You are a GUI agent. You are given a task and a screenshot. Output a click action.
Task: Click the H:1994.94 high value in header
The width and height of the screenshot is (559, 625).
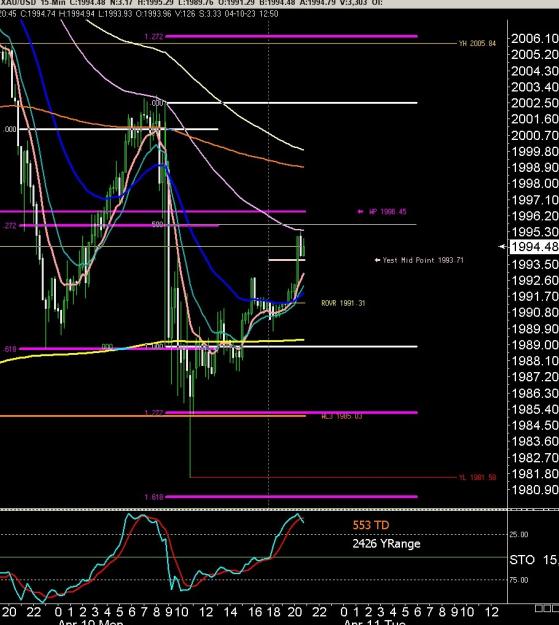click(77, 14)
